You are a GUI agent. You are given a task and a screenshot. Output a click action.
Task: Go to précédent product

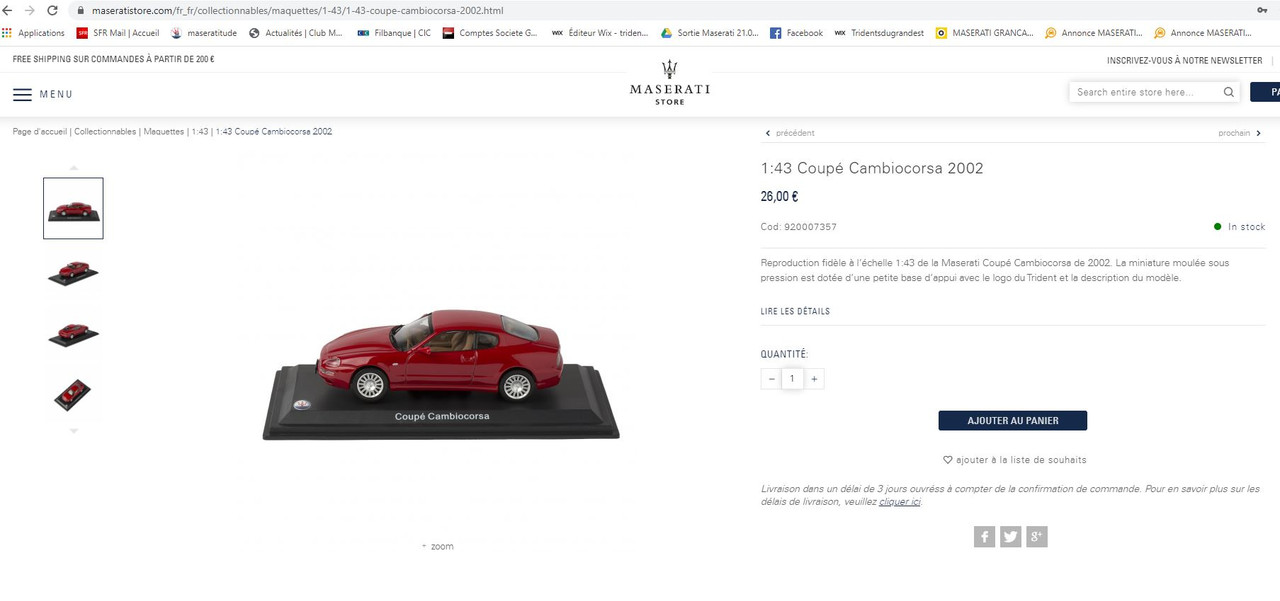click(x=790, y=133)
